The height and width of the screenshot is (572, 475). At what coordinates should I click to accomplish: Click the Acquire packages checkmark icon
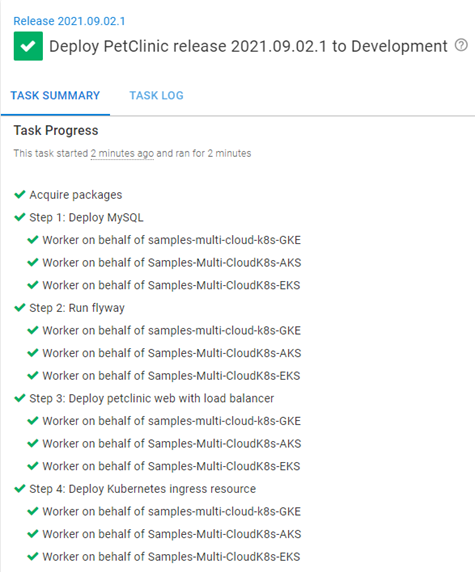20,194
